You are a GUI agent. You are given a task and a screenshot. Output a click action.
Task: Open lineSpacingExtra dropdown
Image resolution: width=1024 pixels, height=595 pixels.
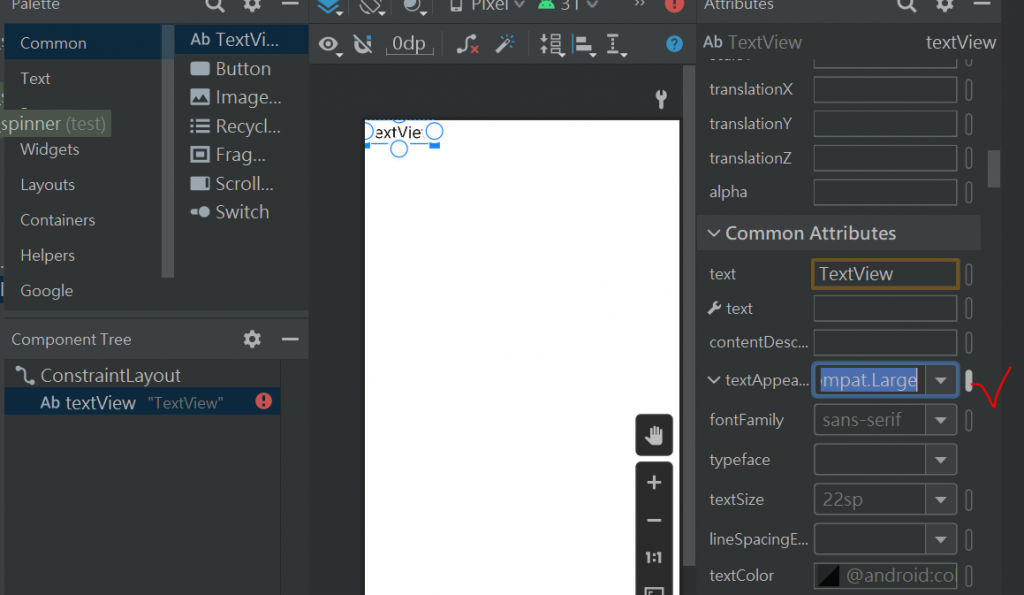click(940, 539)
